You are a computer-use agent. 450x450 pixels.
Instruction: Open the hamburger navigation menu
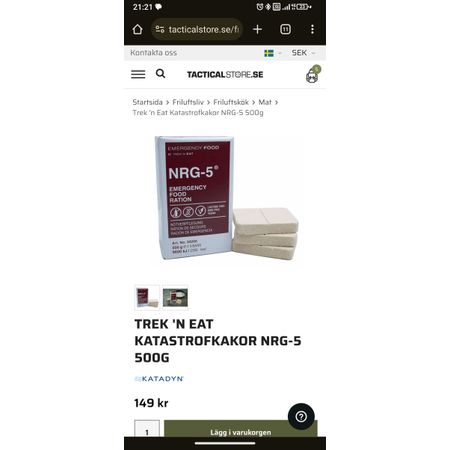(x=138, y=74)
